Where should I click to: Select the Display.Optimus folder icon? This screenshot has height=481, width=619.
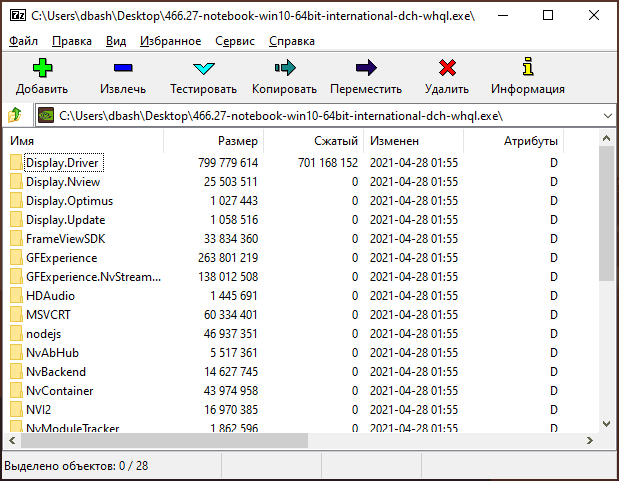[x=16, y=201]
